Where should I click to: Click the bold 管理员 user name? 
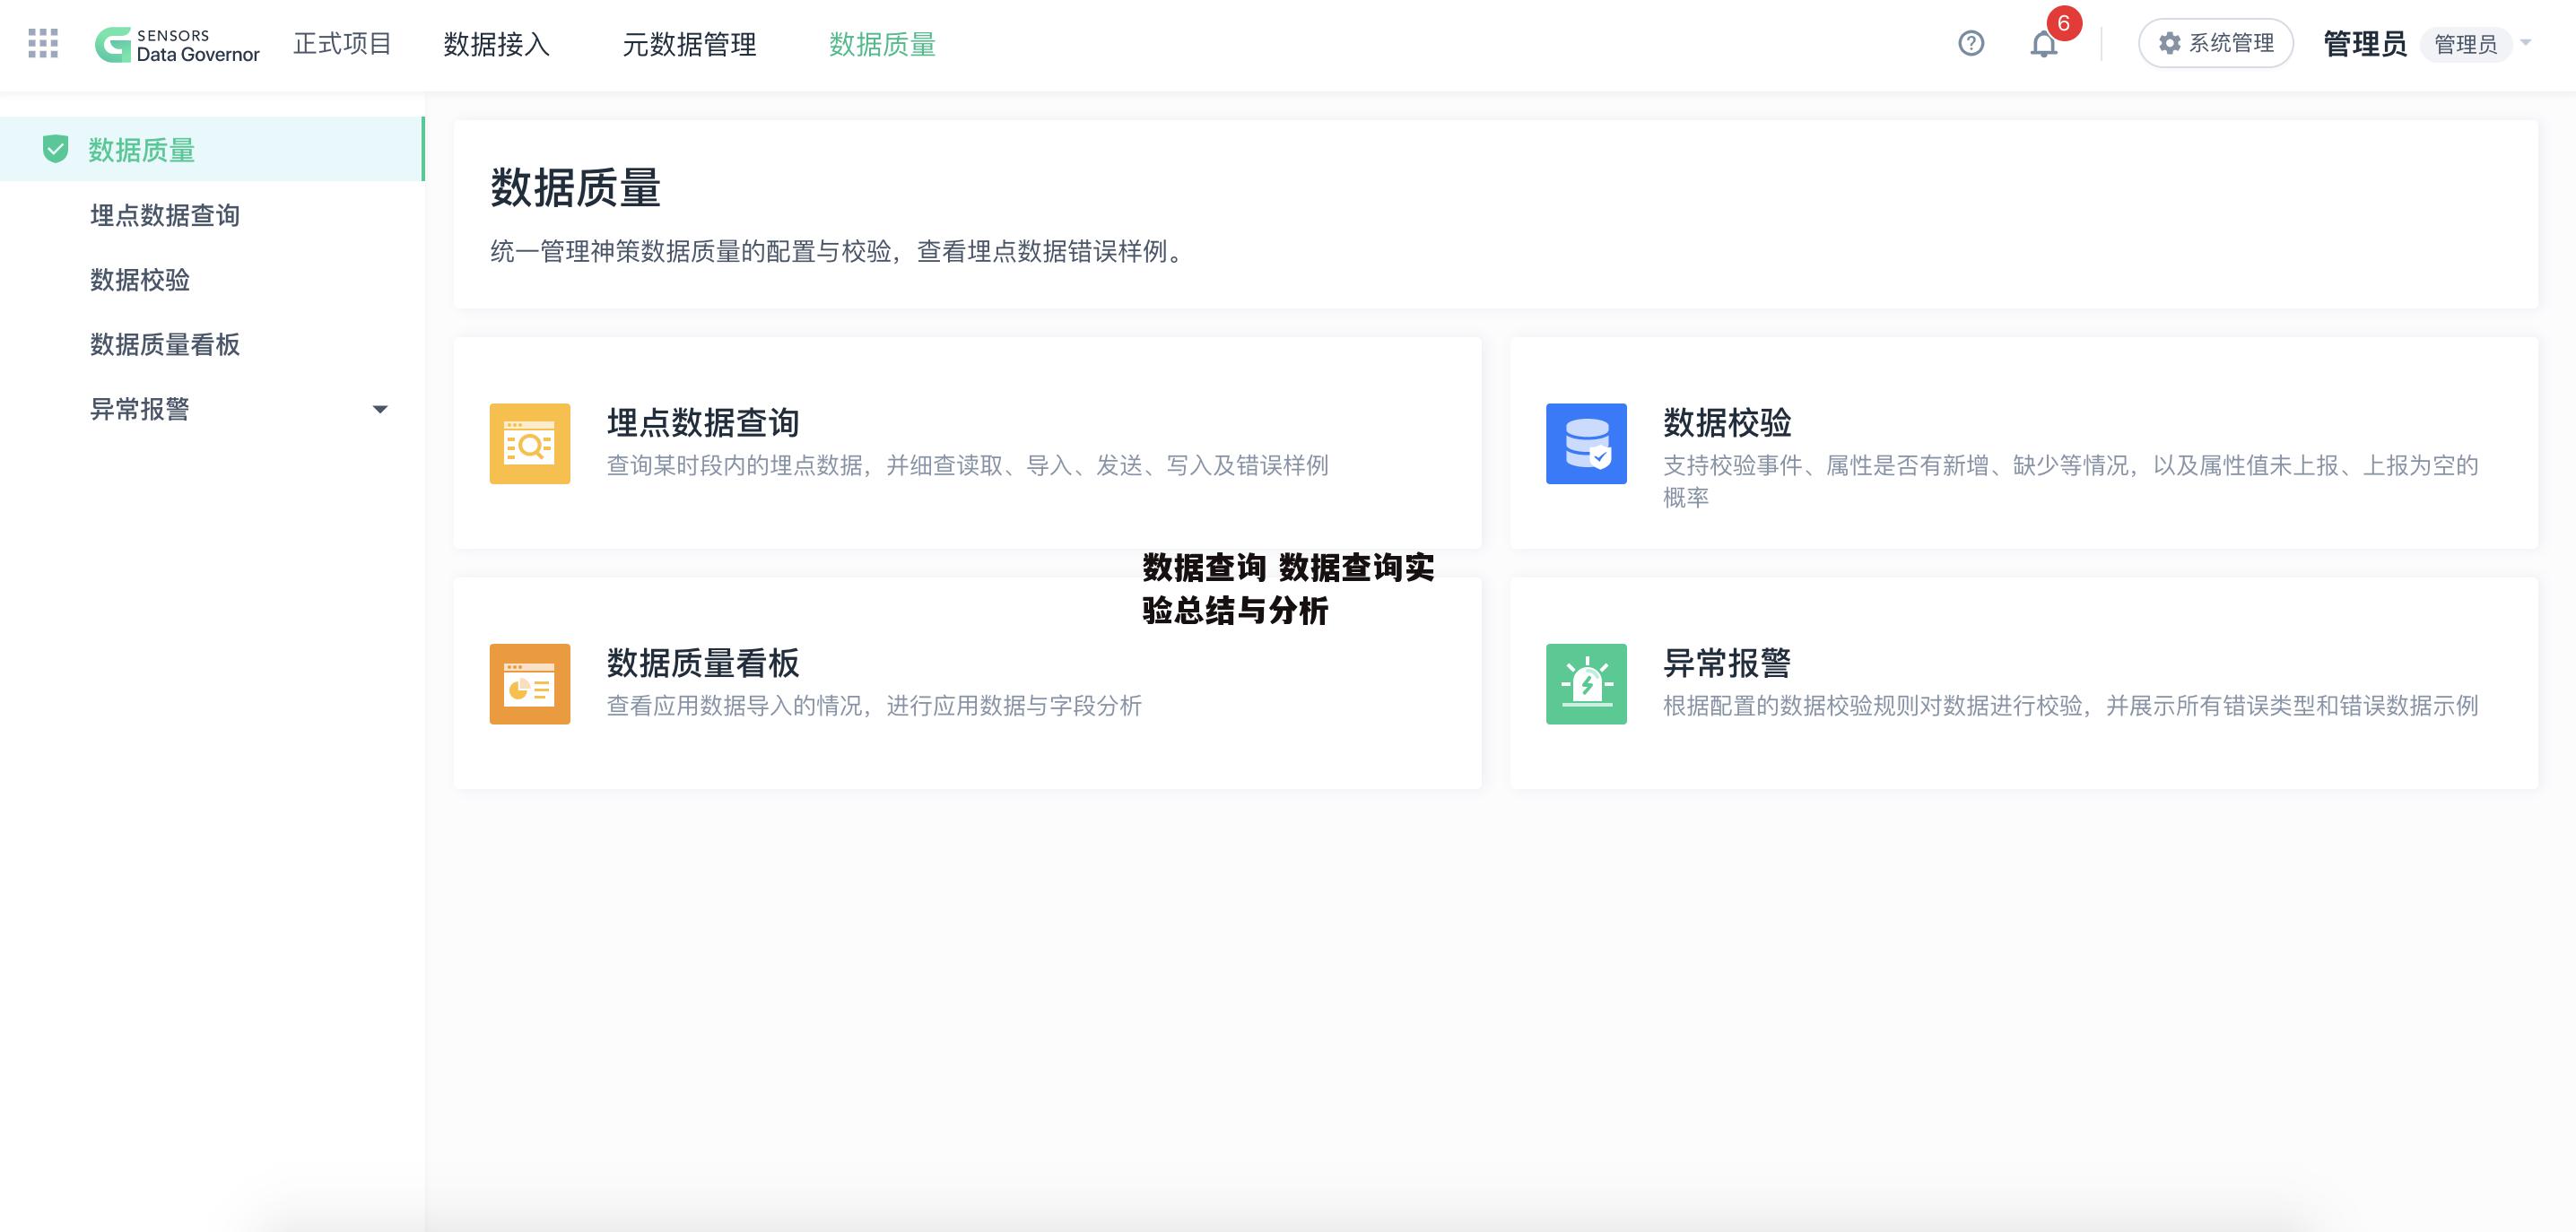pos(2364,44)
